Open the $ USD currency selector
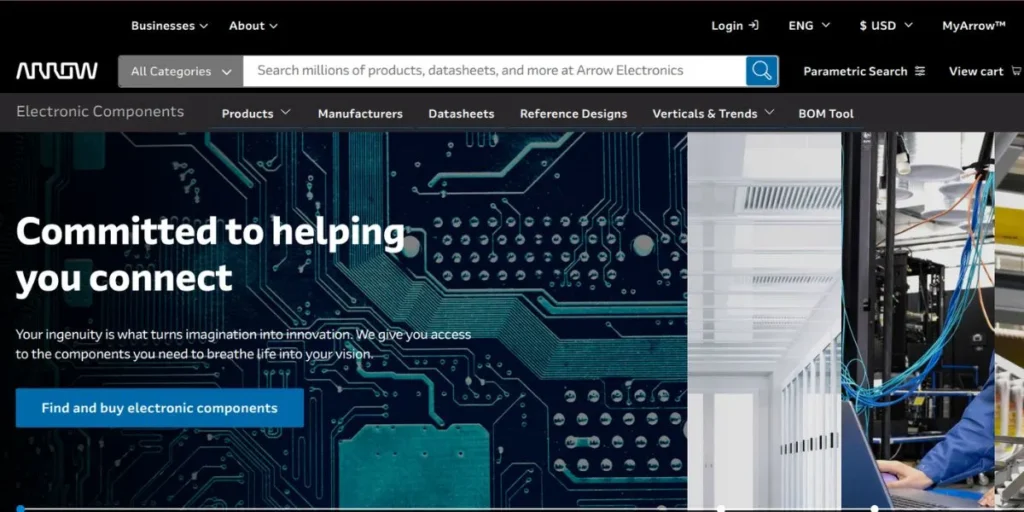The height and width of the screenshot is (512, 1024). pyautogui.click(x=886, y=26)
